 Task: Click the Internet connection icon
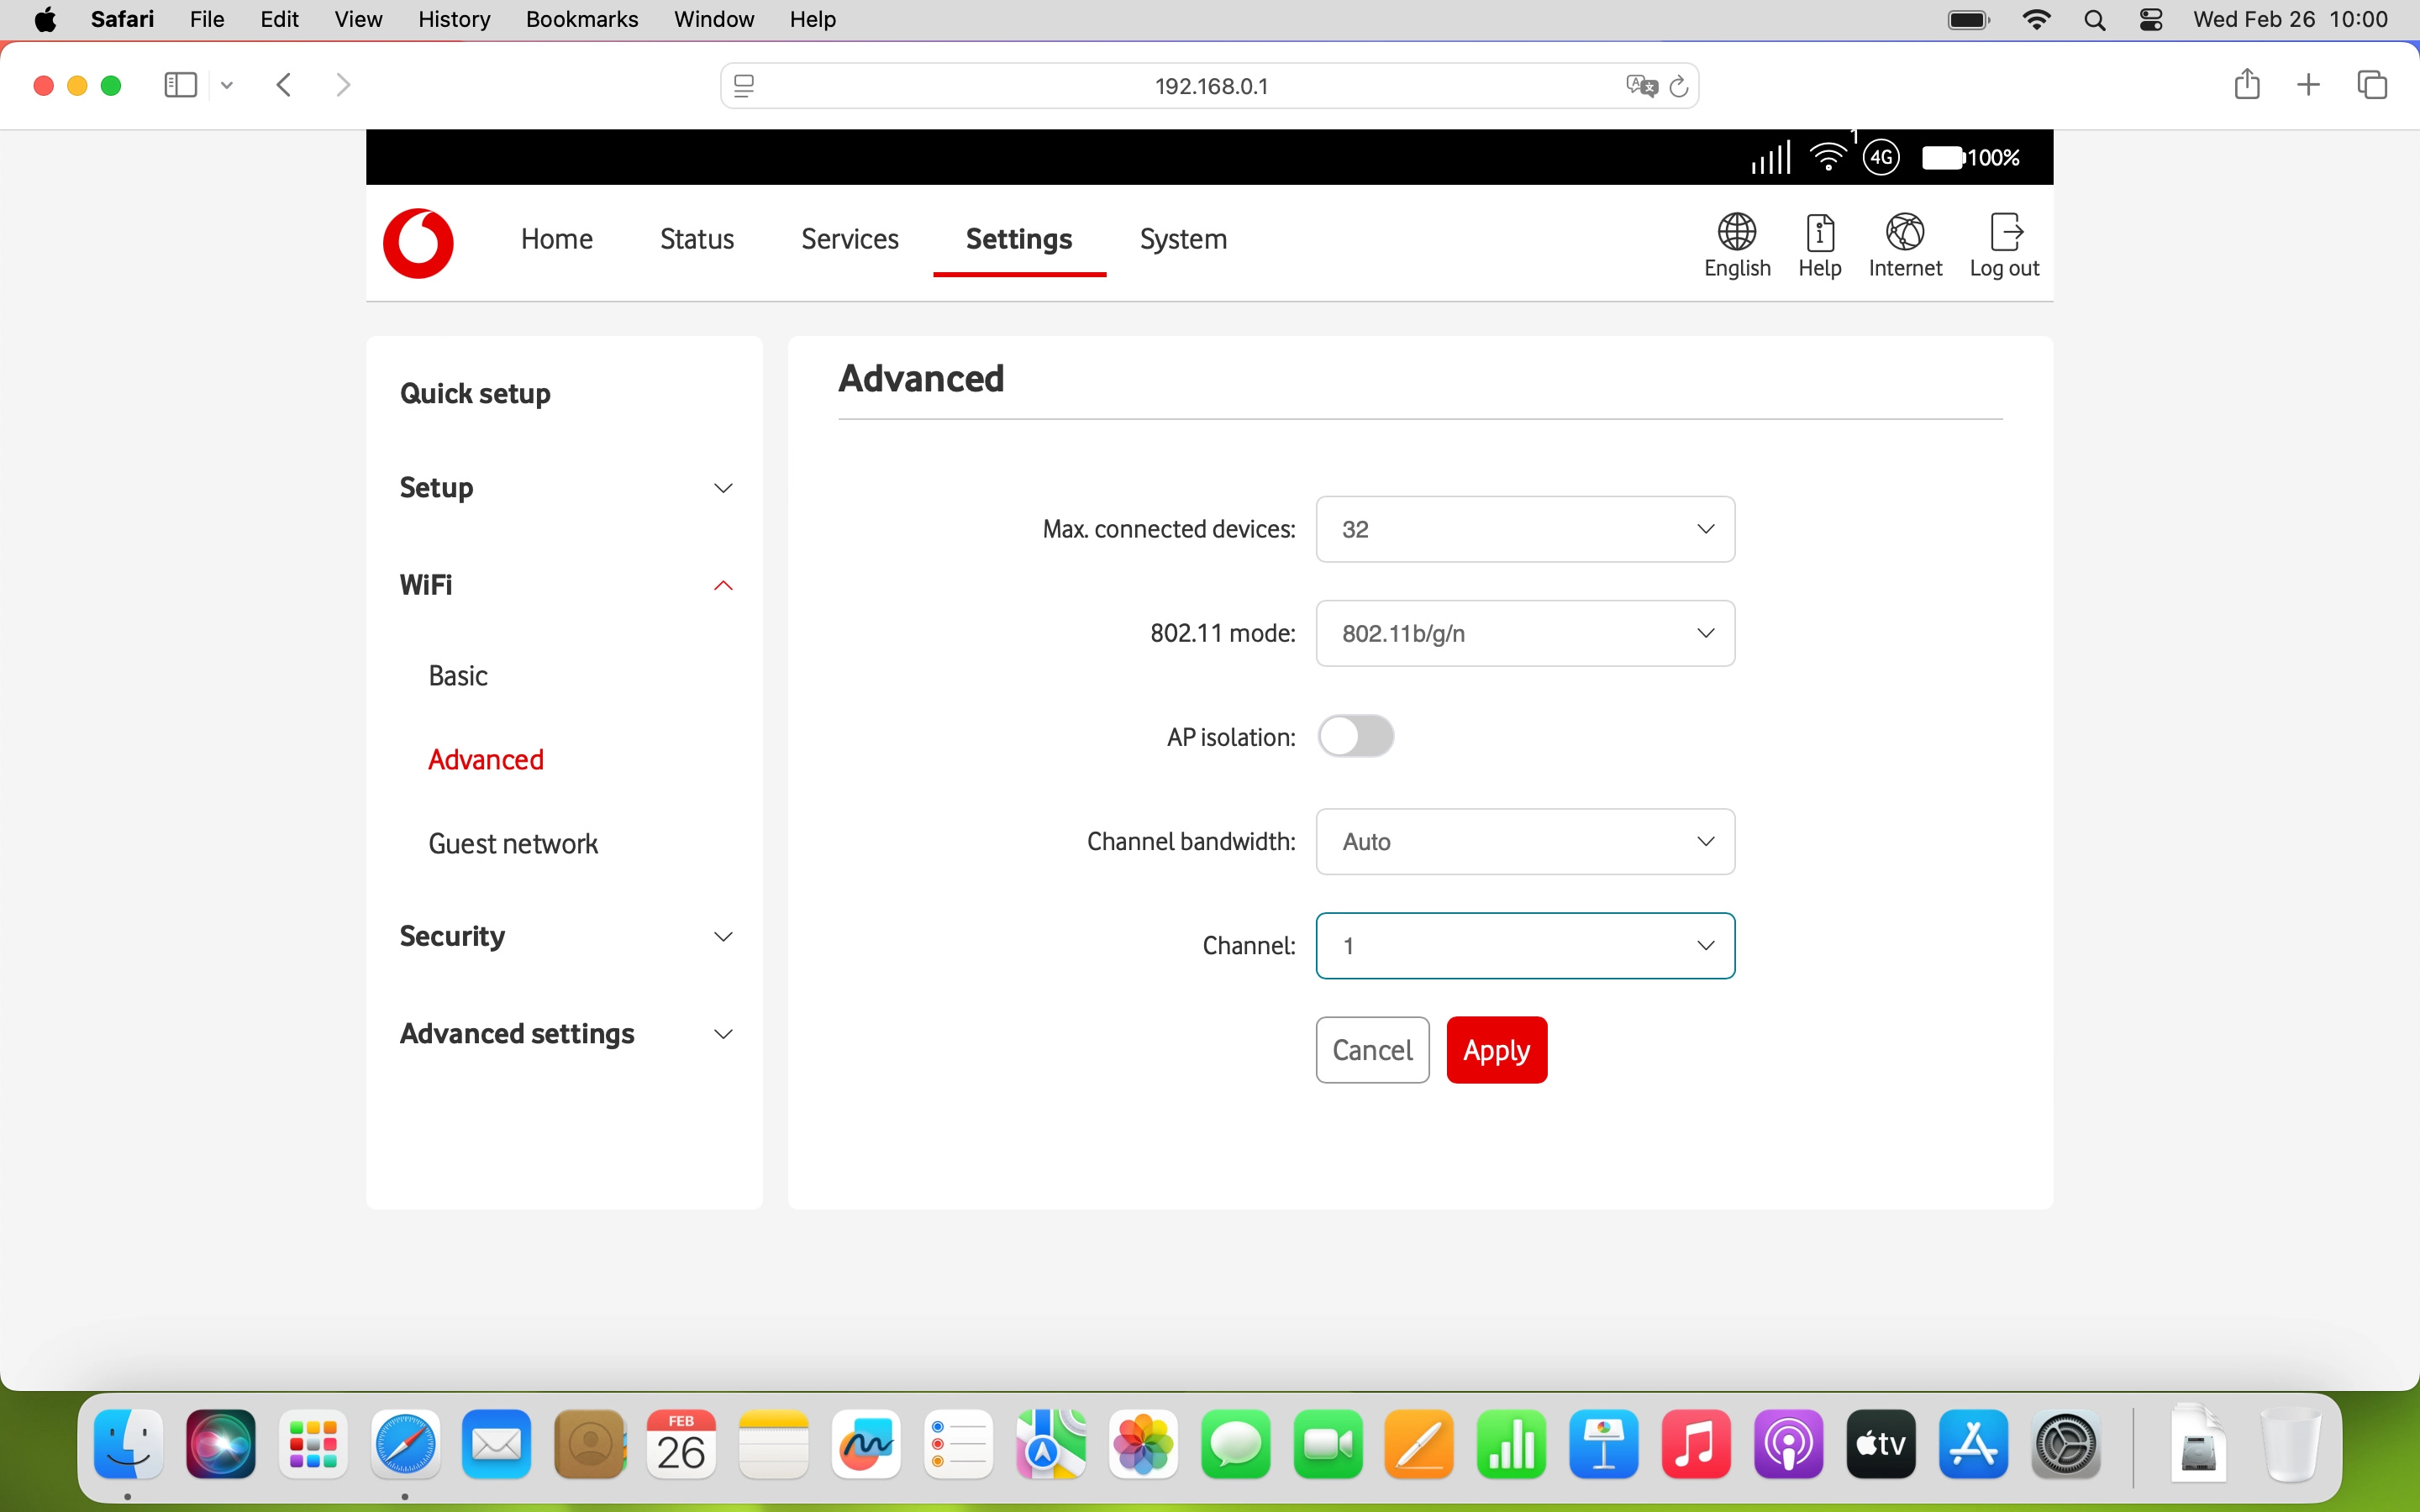[1904, 243]
